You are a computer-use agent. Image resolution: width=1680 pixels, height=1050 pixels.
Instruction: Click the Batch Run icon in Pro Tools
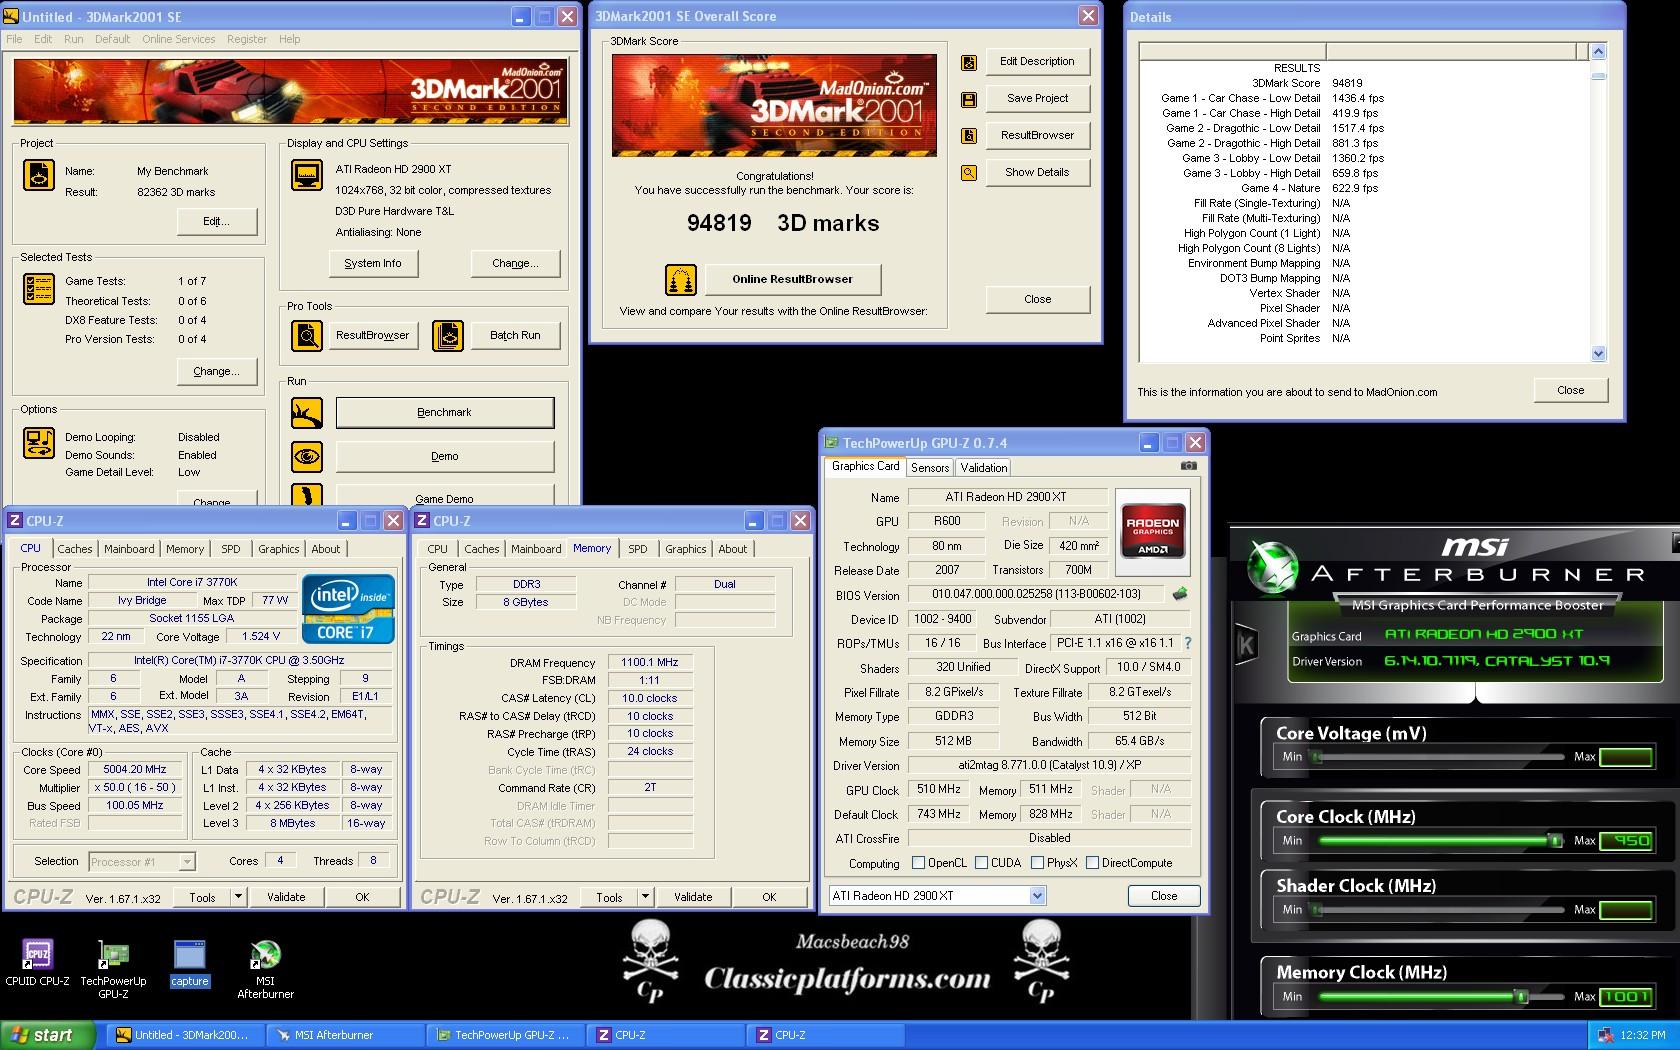click(x=448, y=336)
